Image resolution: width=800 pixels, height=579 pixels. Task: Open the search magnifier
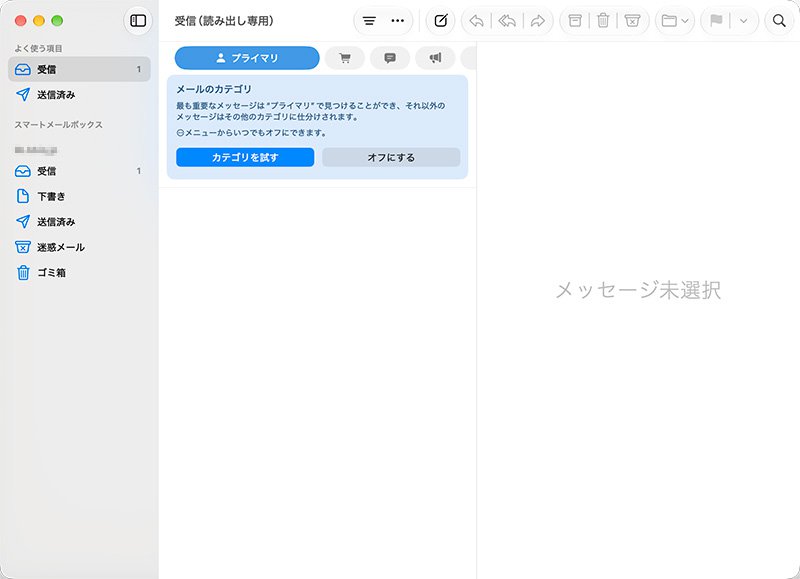point(779,21)
